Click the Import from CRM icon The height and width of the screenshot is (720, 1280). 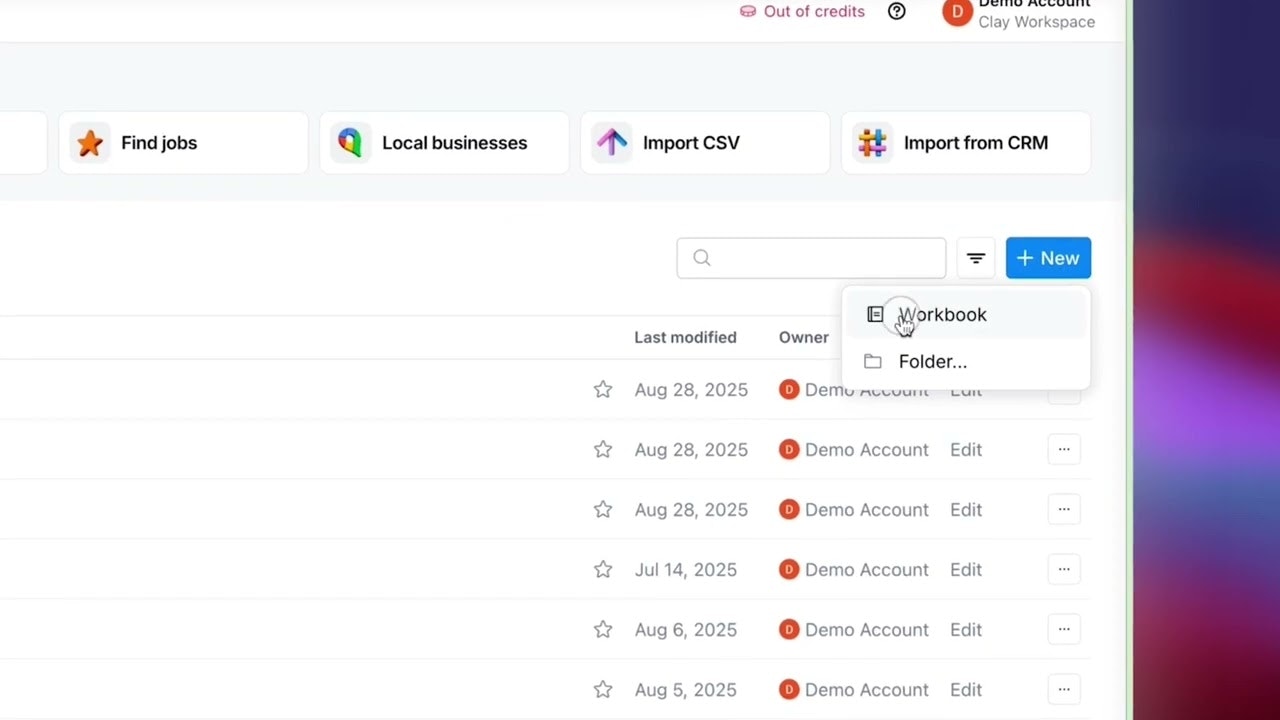pos(872,143)
